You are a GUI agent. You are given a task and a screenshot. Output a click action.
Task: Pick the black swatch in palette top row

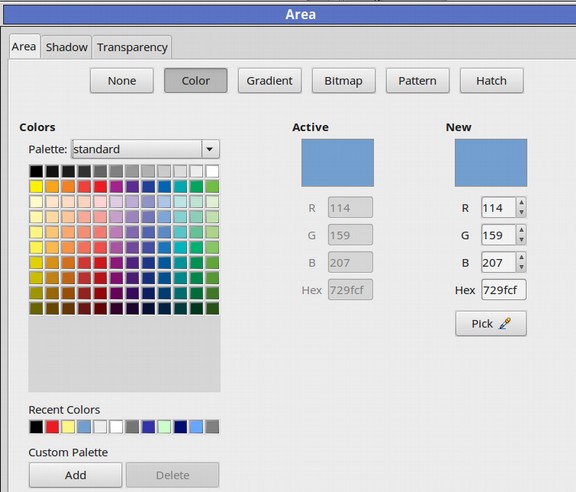tap(36, 171)
